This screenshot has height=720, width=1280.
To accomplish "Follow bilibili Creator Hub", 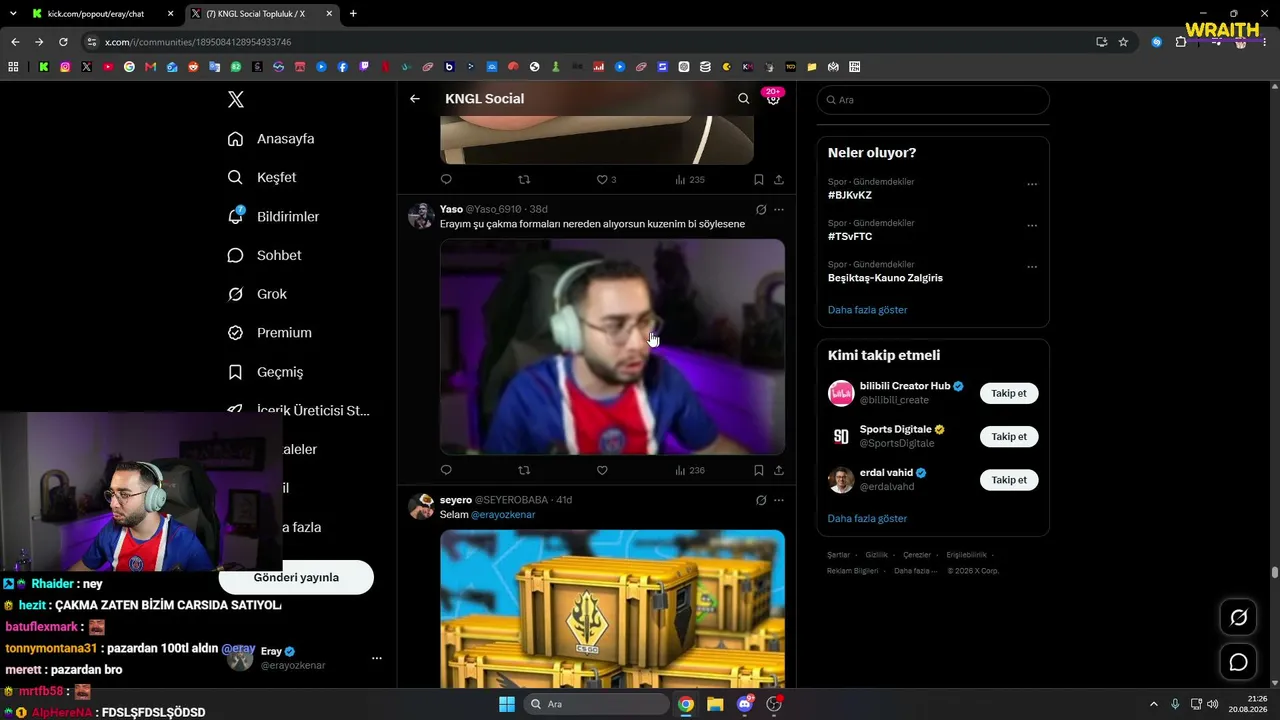I will tap(1009, 393).
